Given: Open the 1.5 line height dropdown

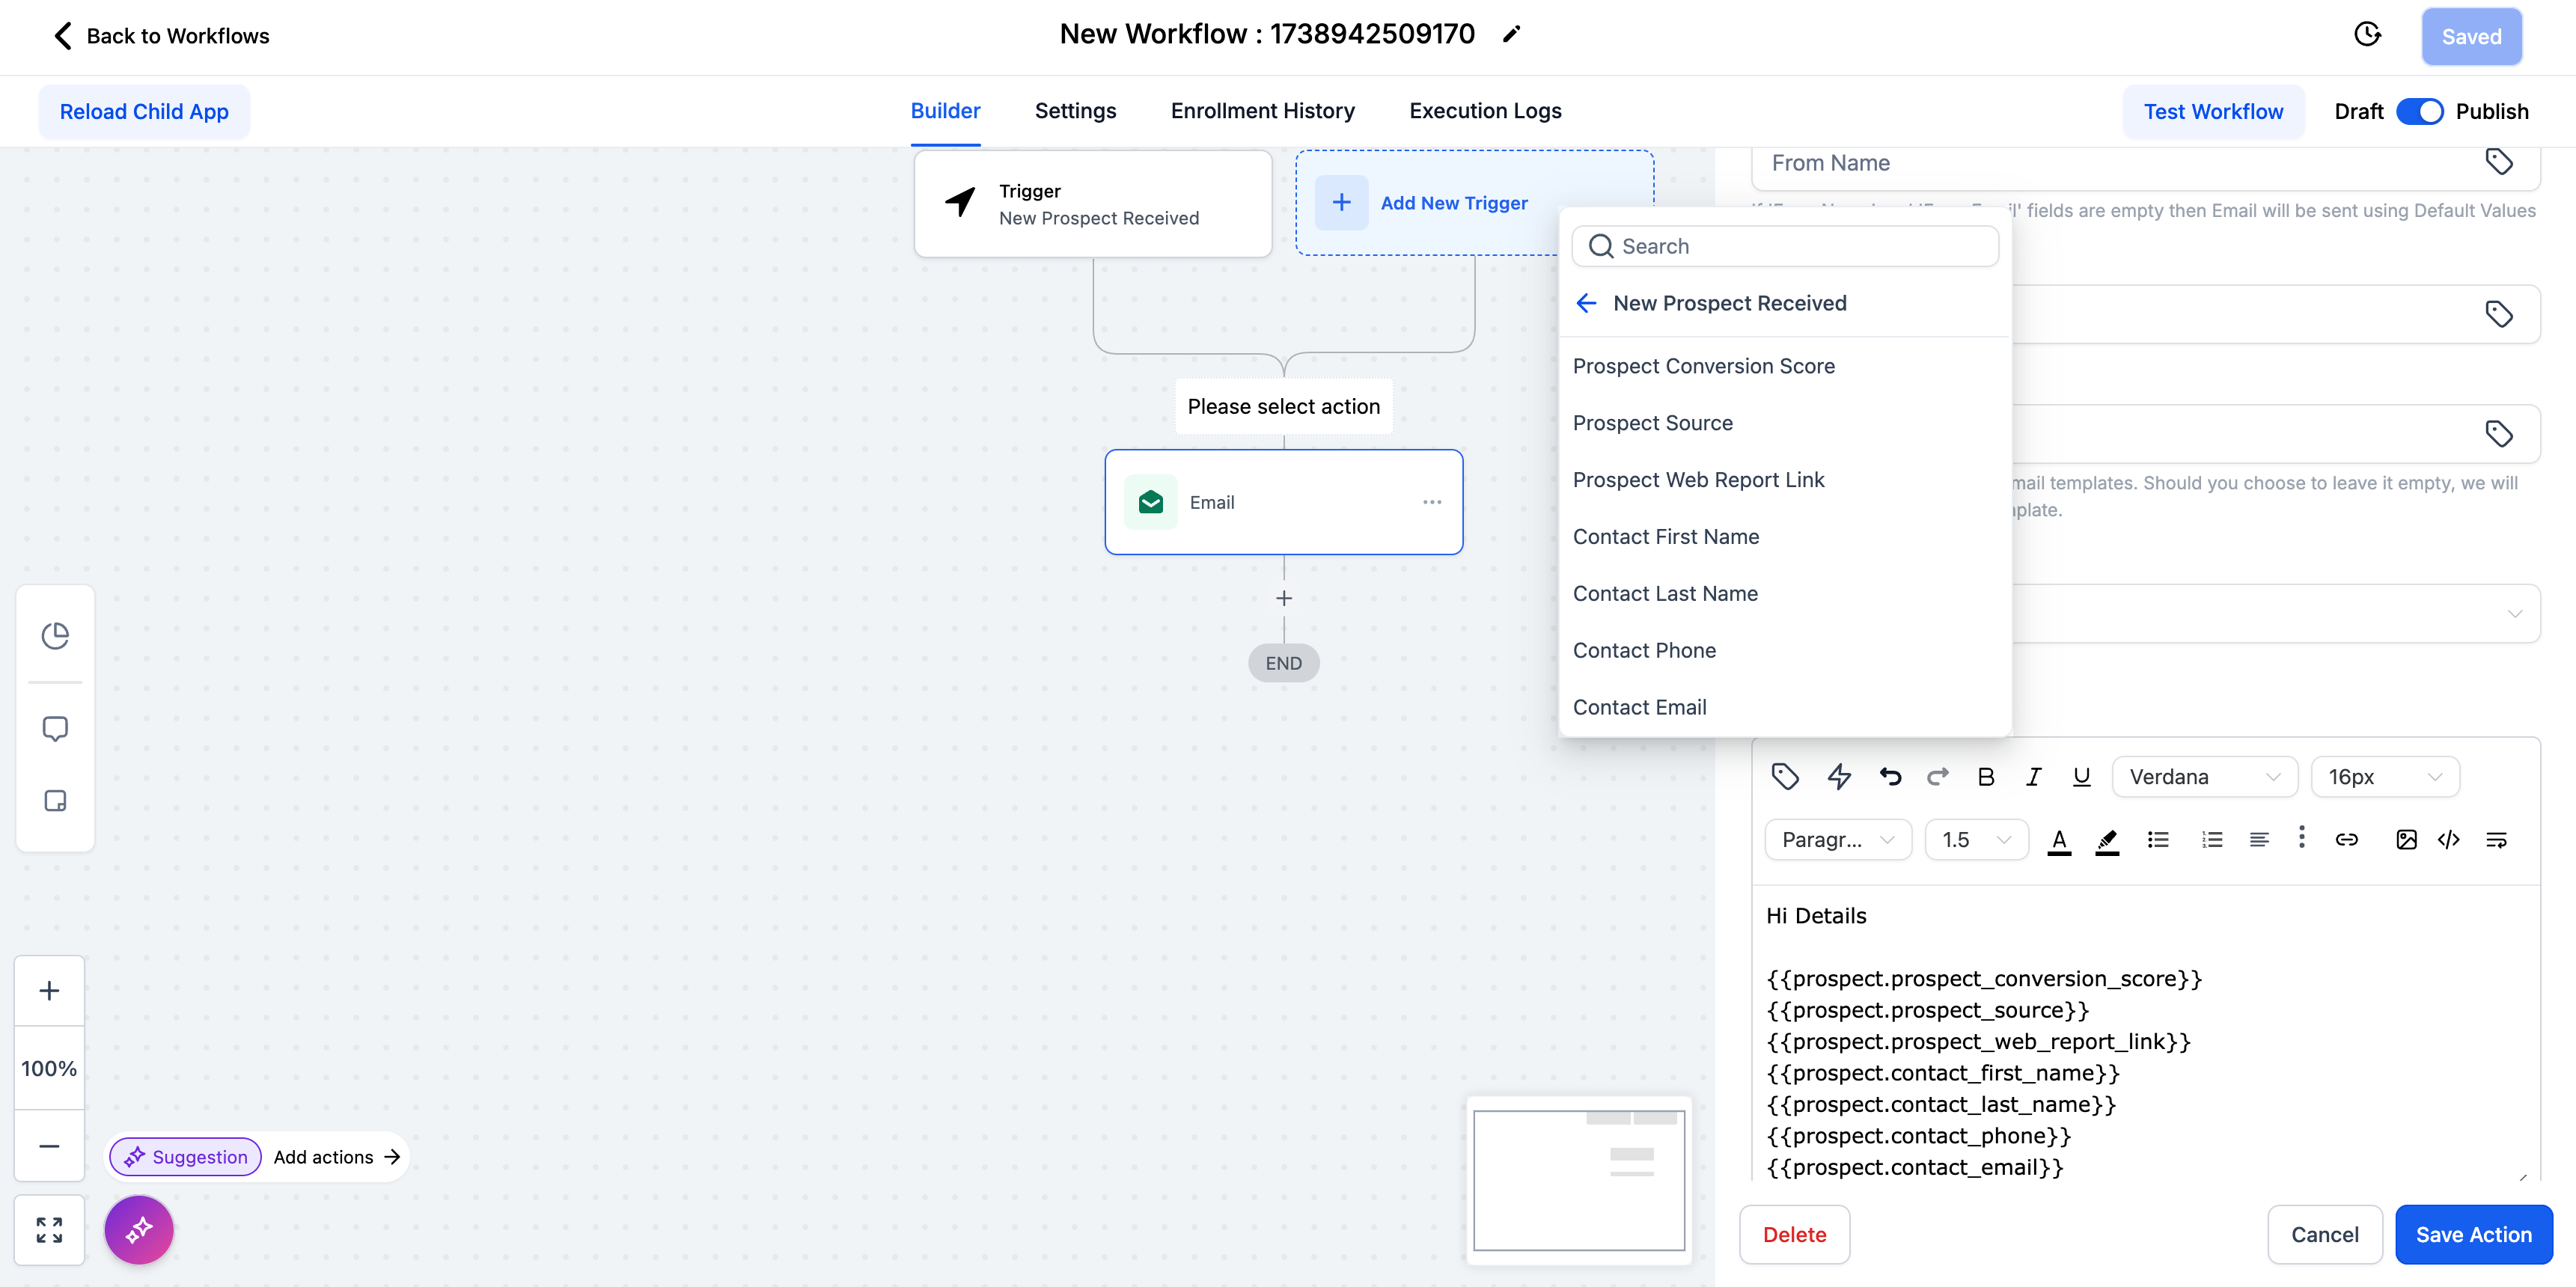Looking at the screenshot, I should [x=1976, y=840].
